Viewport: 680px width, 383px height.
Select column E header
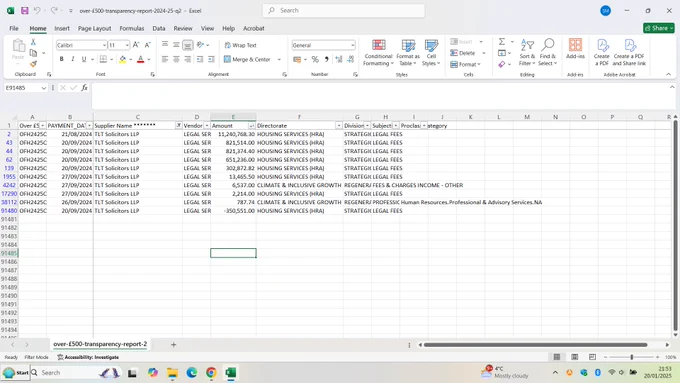tap(233, 117)
